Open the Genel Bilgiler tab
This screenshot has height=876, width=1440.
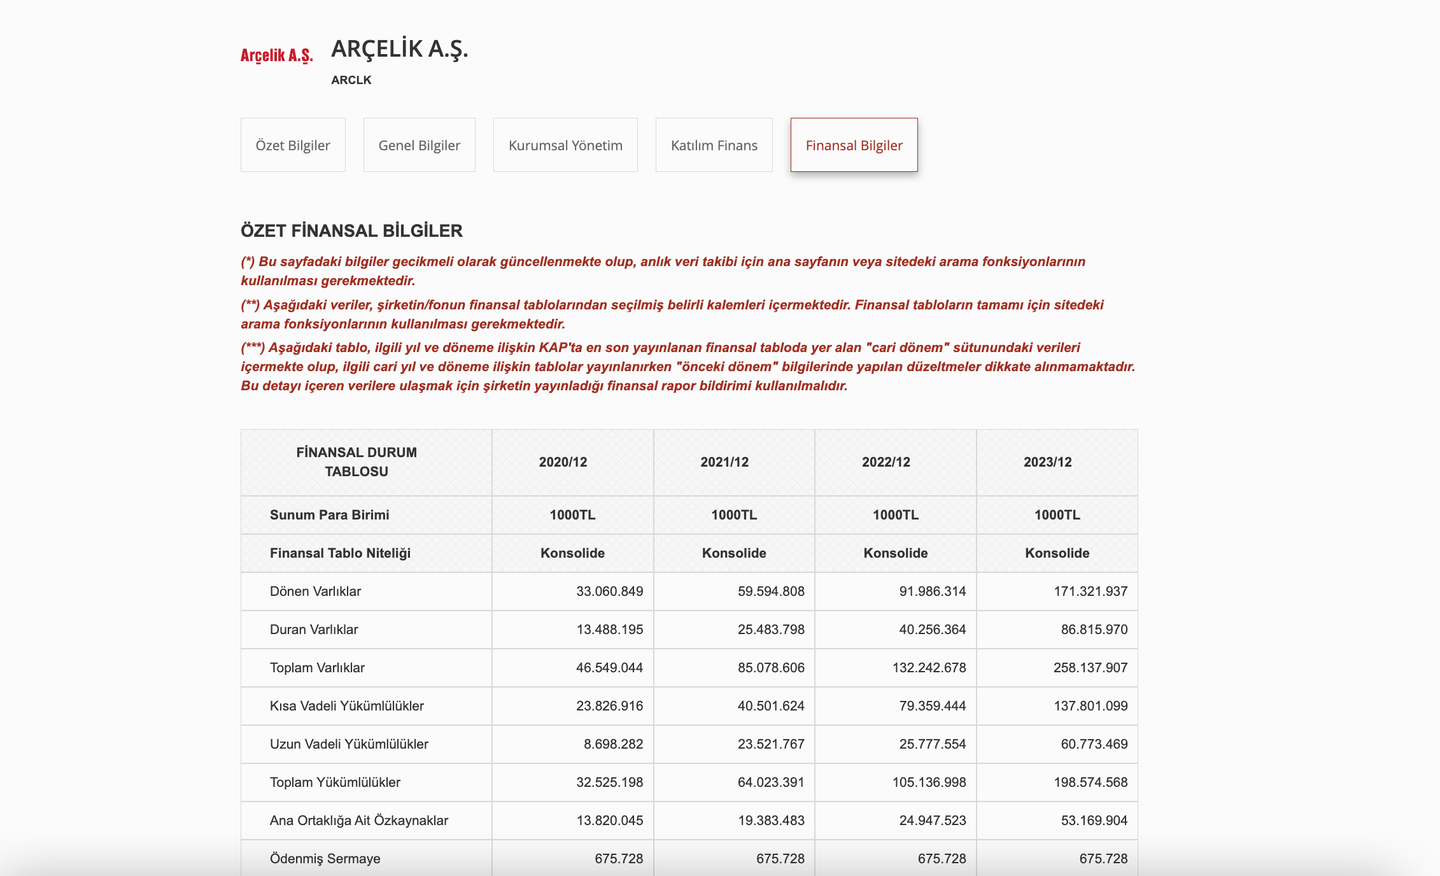(419, 144)
